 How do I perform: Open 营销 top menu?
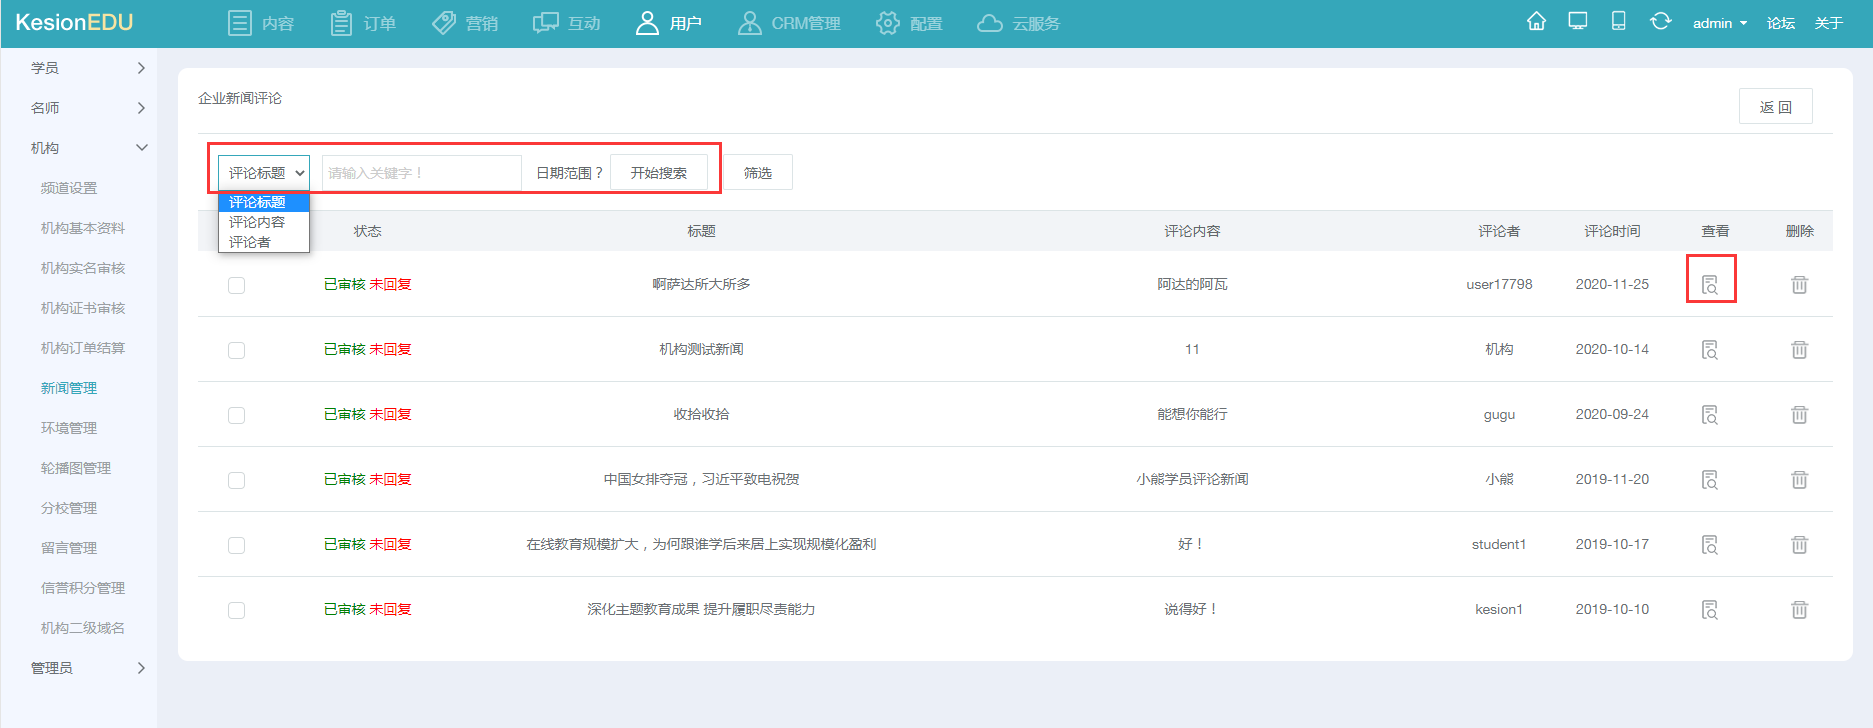tap(465, 23)
